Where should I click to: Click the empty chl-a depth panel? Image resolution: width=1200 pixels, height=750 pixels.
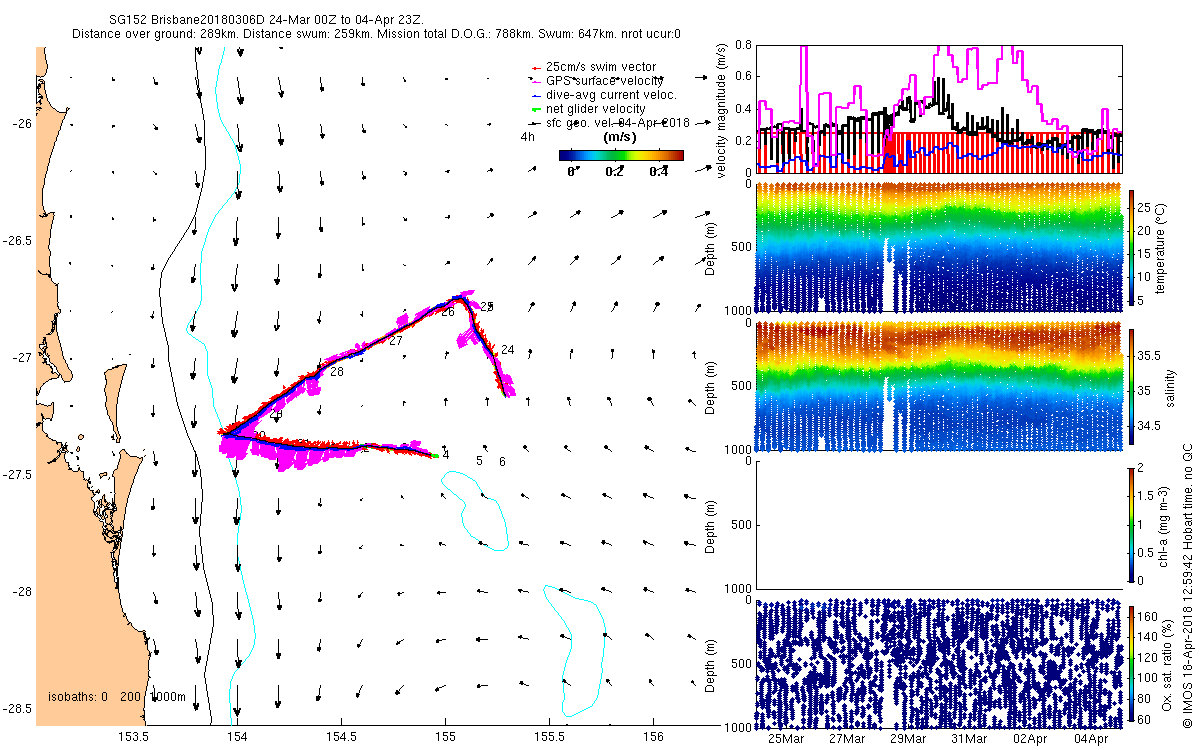(x=940, y=524)
